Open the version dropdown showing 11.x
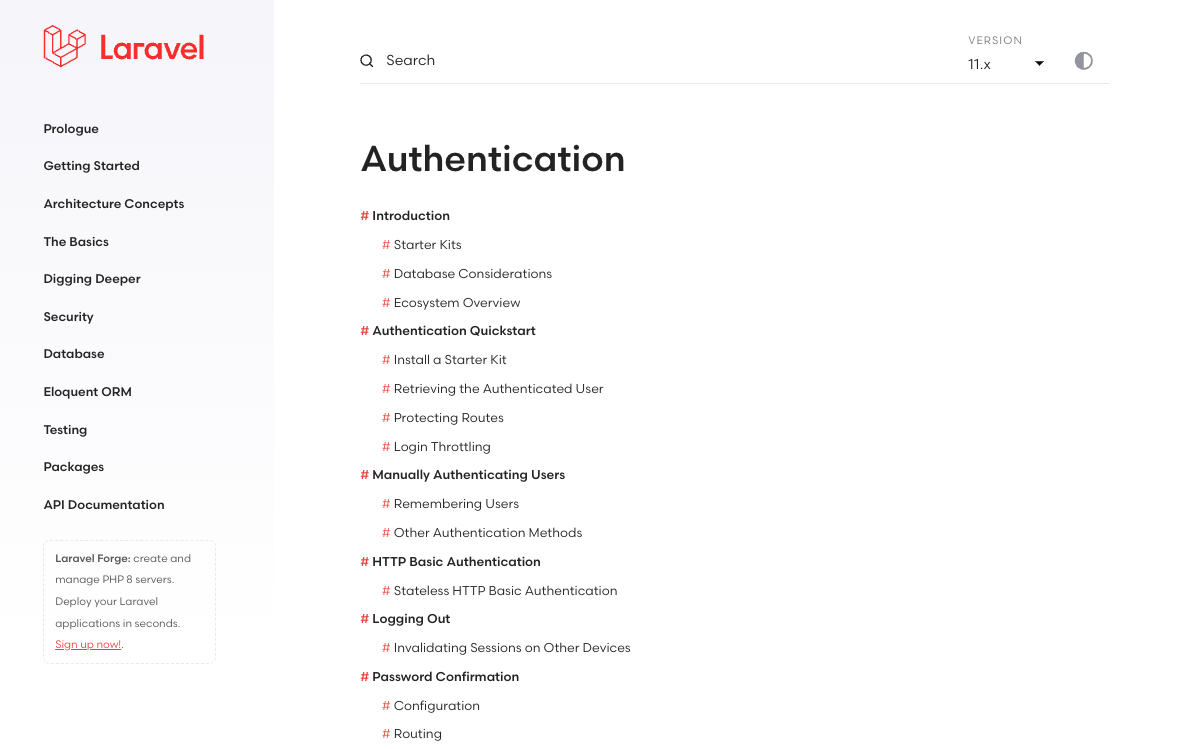This screenshot has width=1184, height=749. pyautogui.click(x=1005, y=62)
